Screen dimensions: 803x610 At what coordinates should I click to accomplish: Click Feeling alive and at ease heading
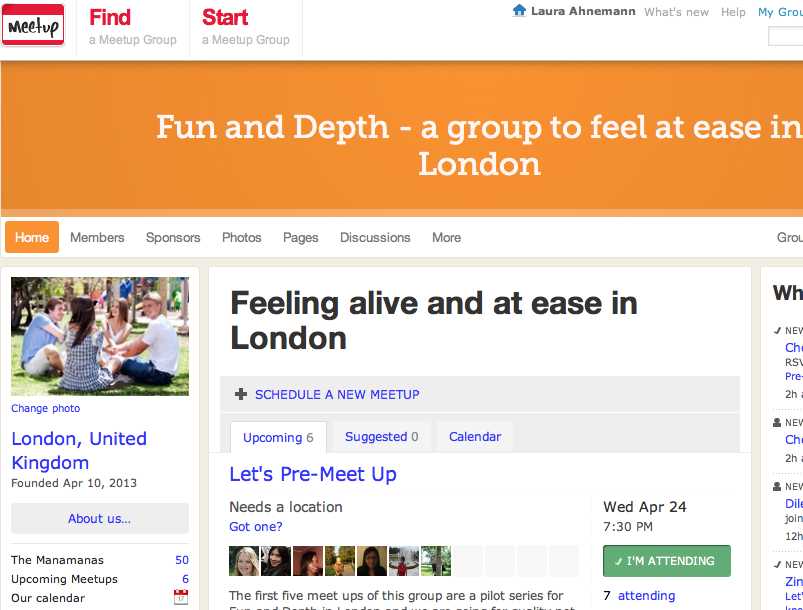[x=434, y=321]
